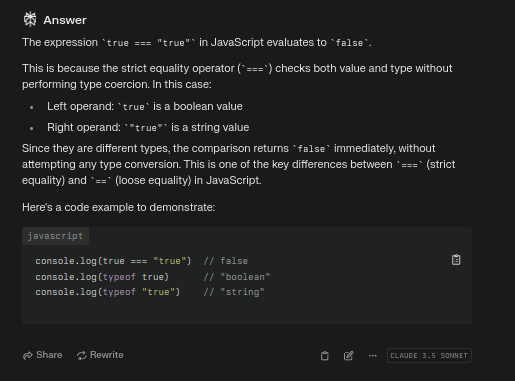
Task: Click the '// false' code comment
Action: [x=226, y=261]
